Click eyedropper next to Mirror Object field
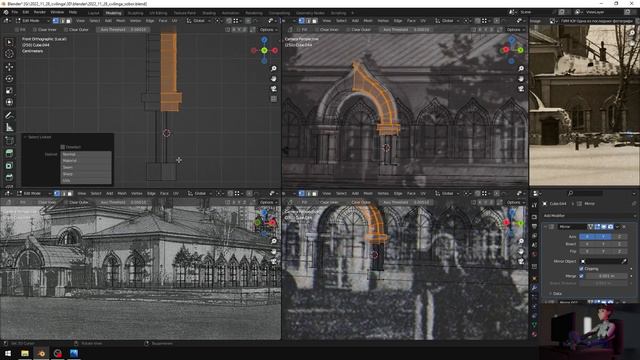This screenshot has width=640, height=360. click(624, 261)
